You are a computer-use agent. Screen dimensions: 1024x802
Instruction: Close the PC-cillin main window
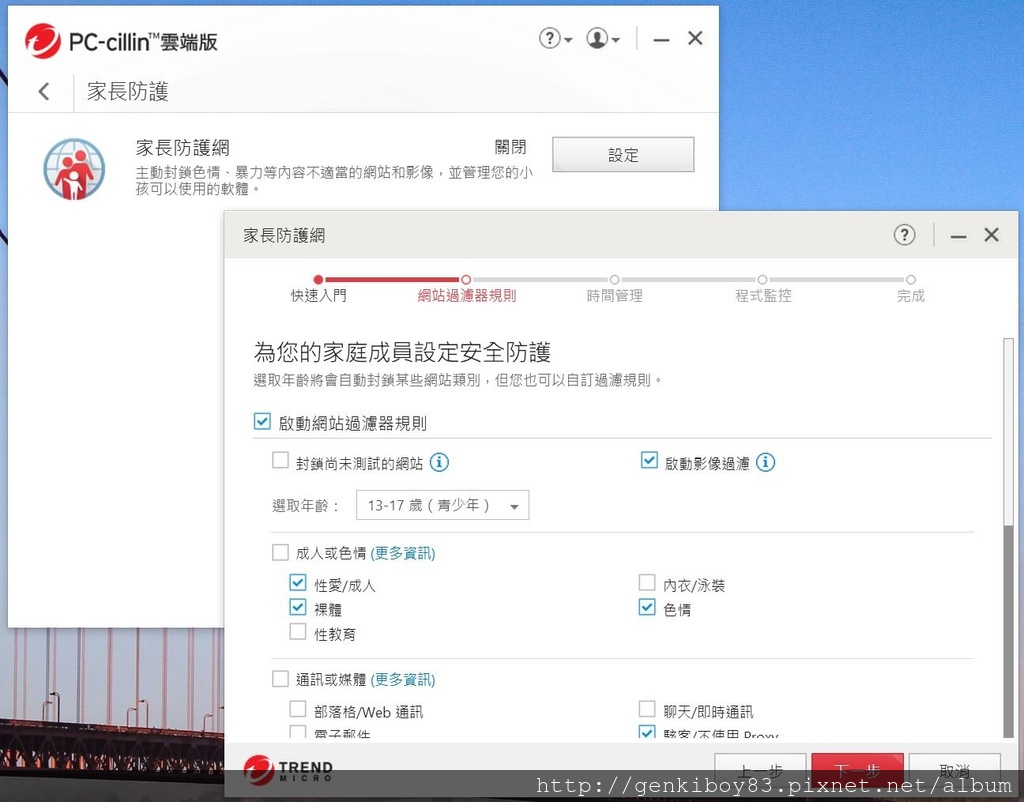[x=695, y=39]
